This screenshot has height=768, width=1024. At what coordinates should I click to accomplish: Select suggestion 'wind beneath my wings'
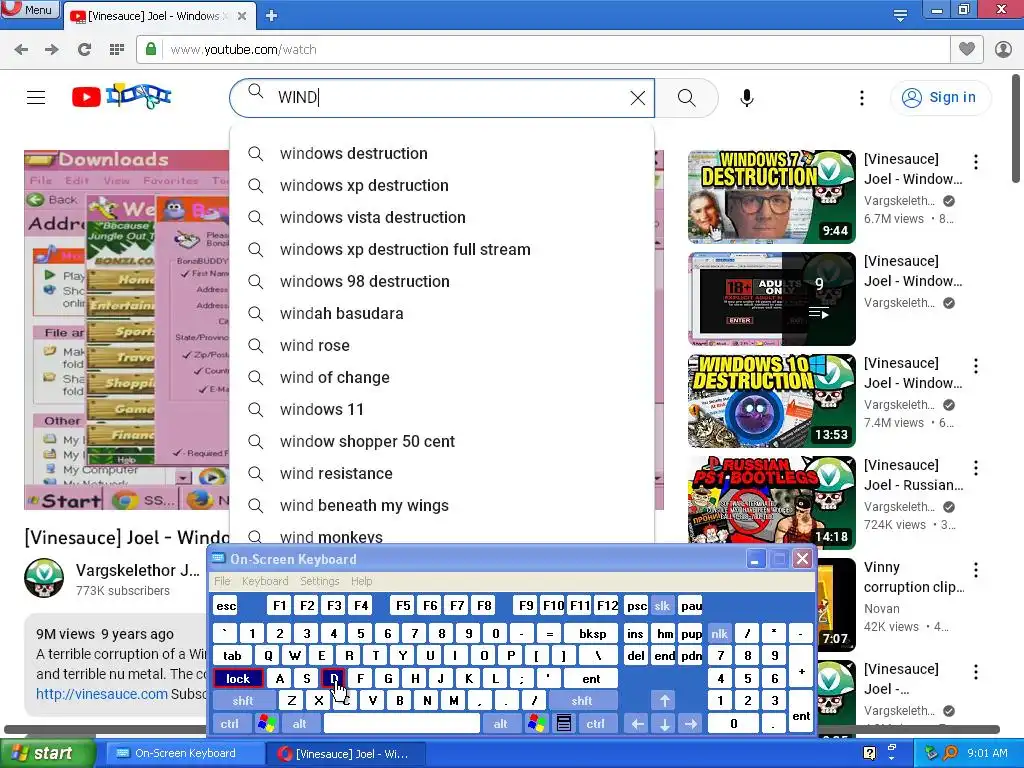tap(442, 505)
